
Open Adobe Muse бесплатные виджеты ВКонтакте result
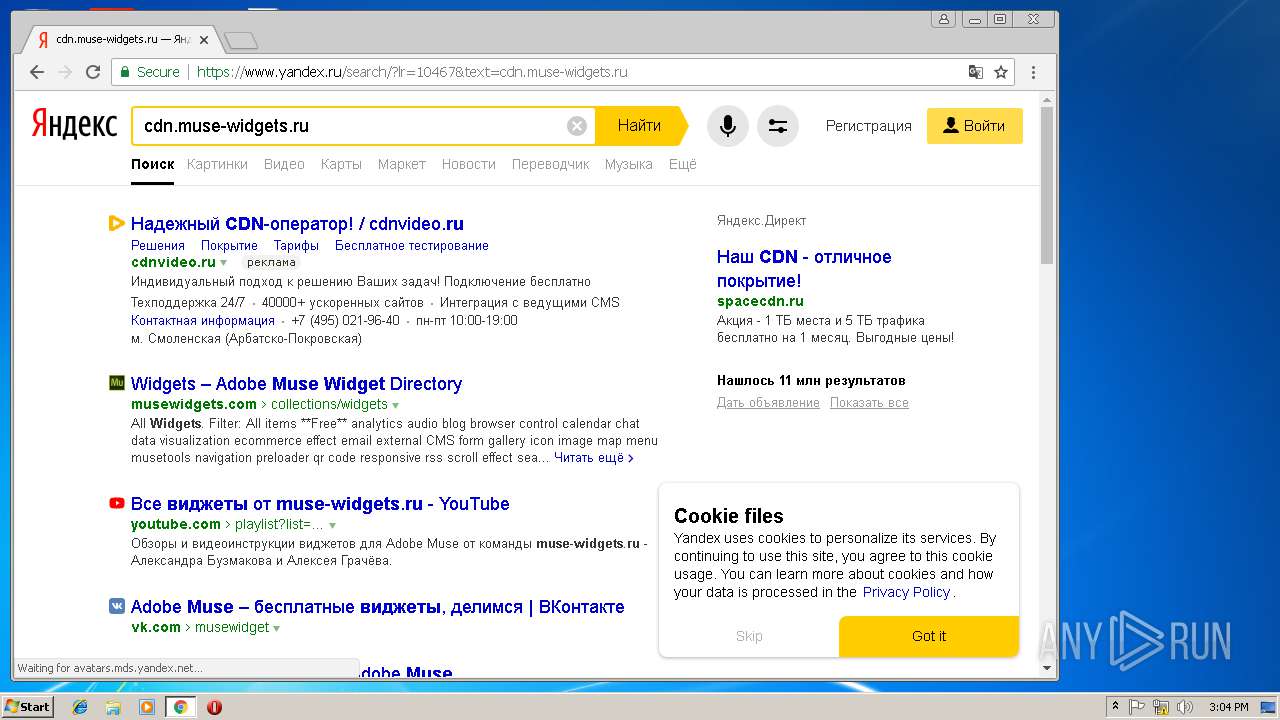pos(378,607)
